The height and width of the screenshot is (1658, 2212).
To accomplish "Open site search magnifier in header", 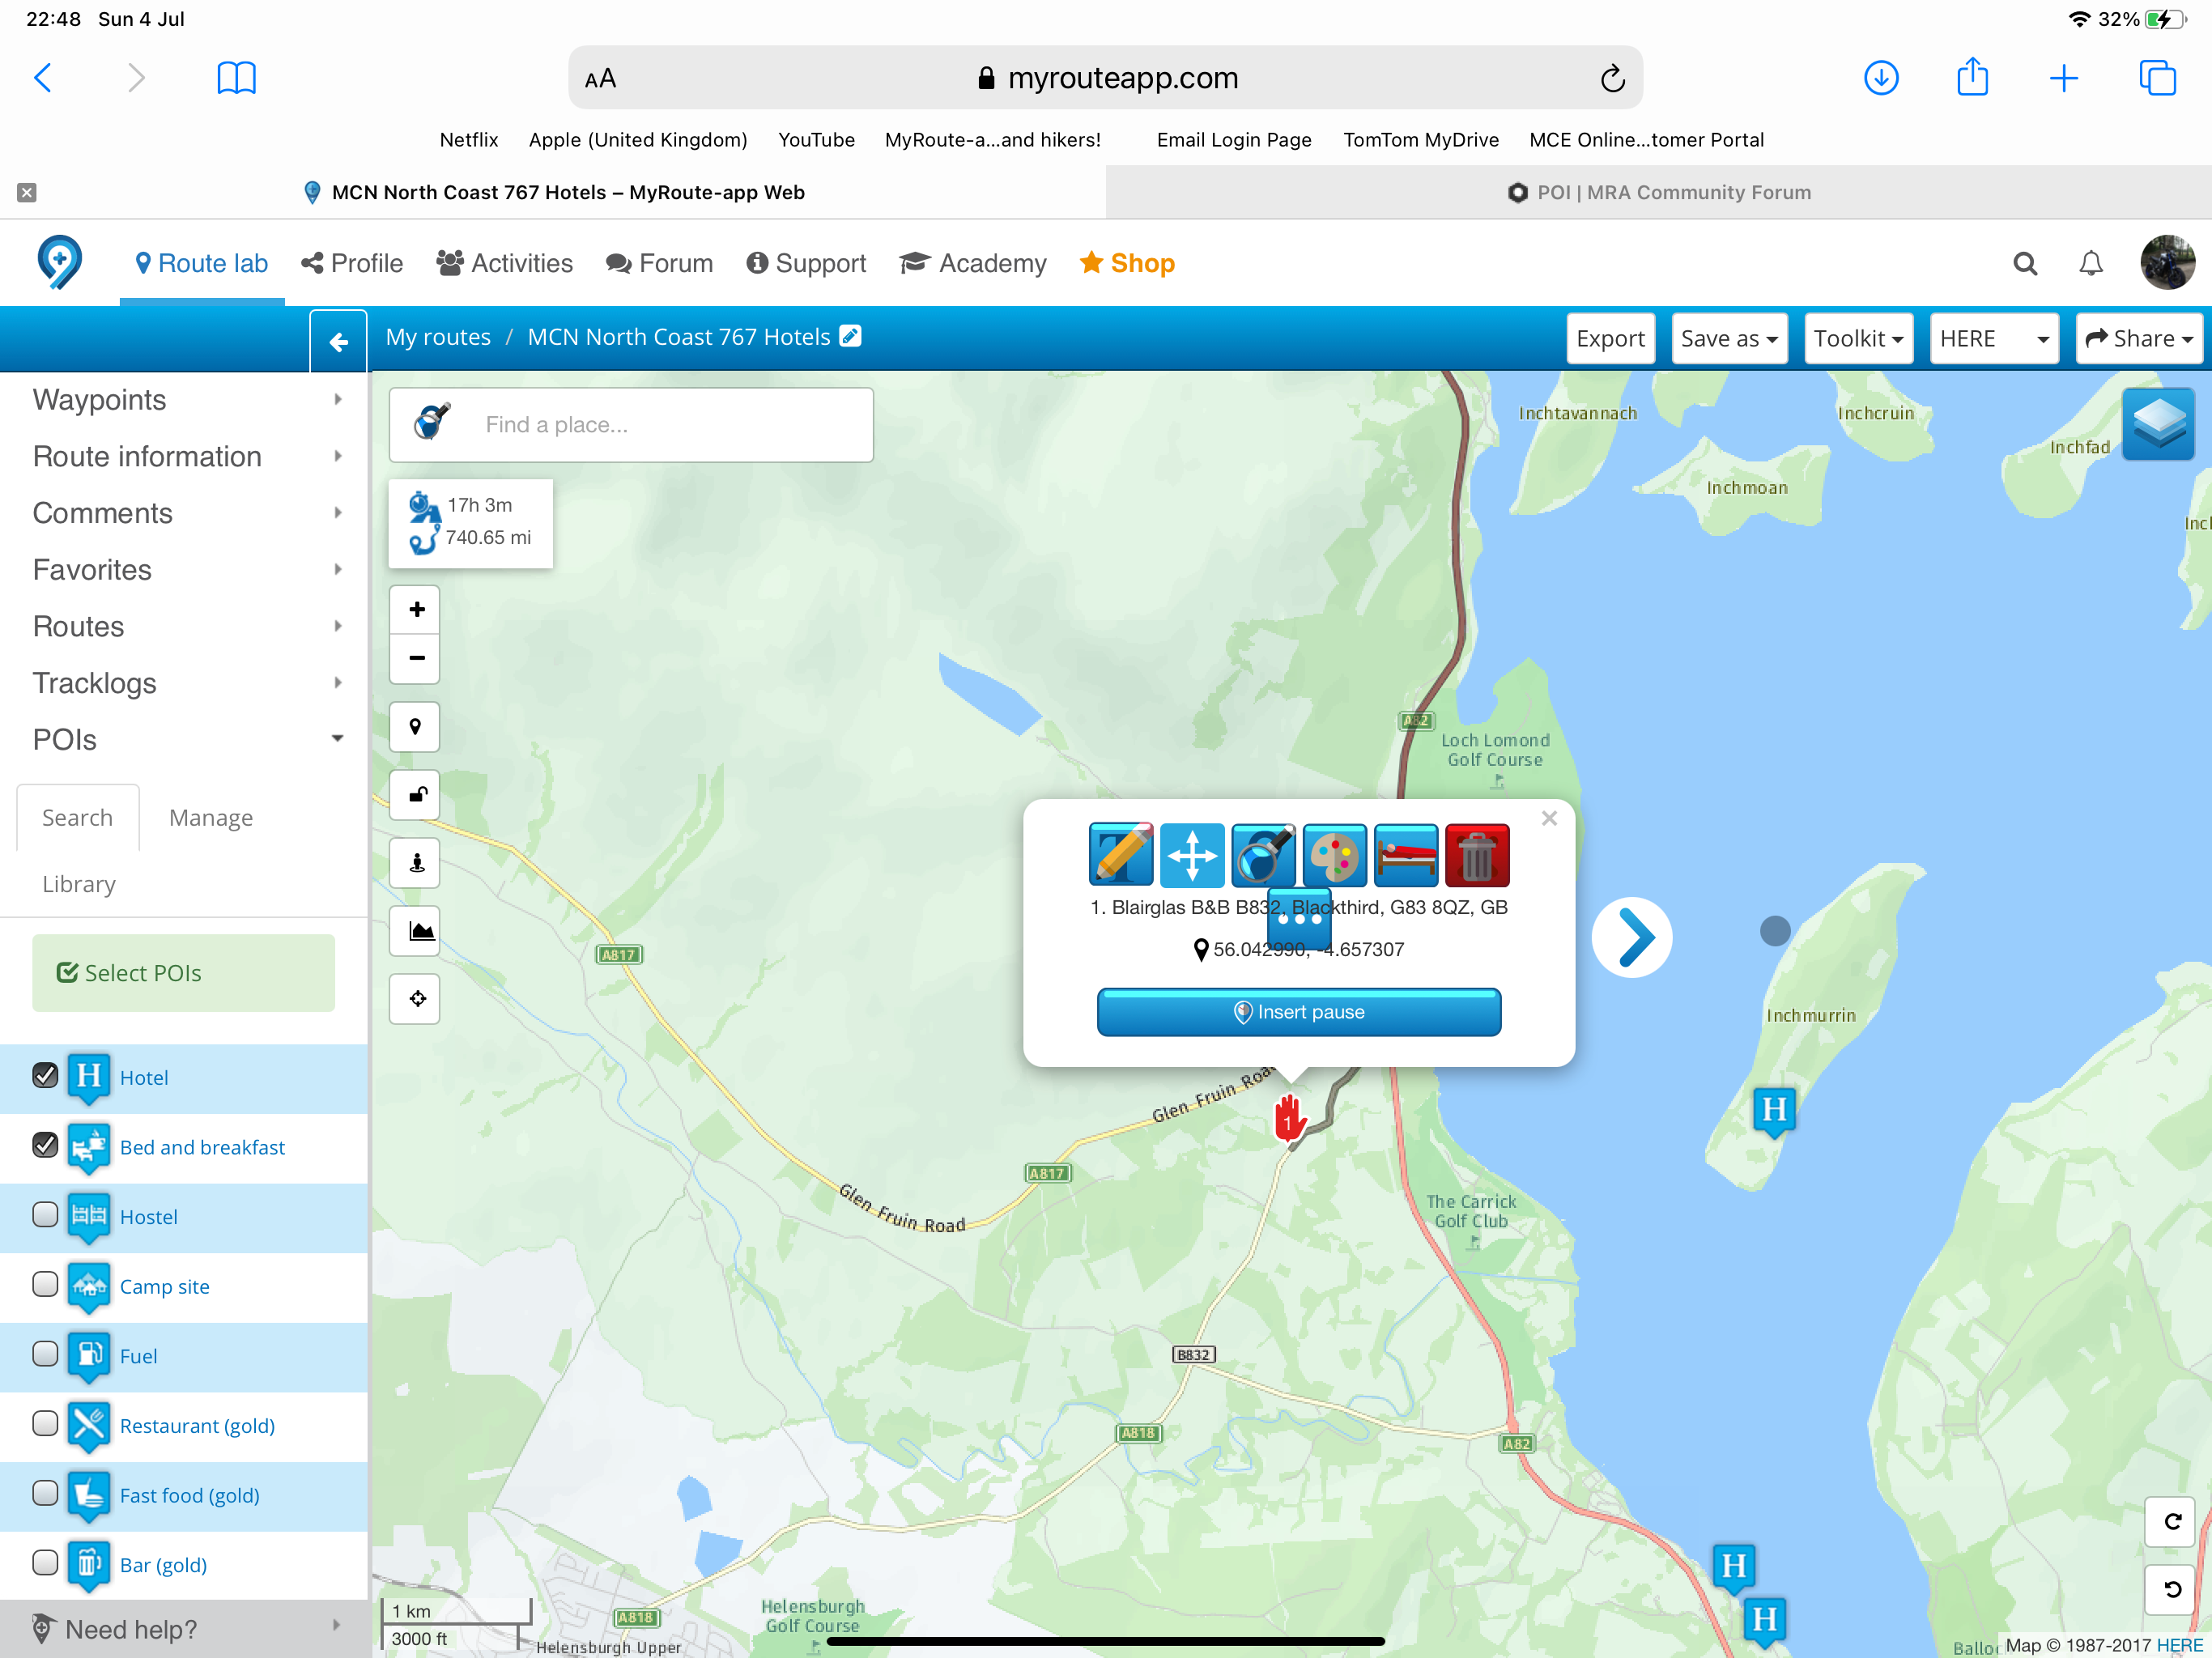I will pyautogui.click(x=2025, y=263).
